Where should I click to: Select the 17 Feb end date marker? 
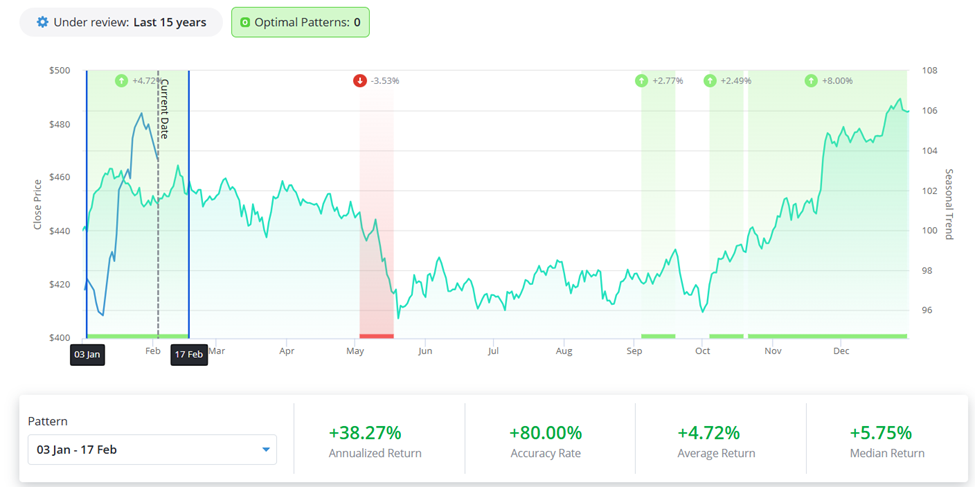pyautogui.click(x=189, y=355)
